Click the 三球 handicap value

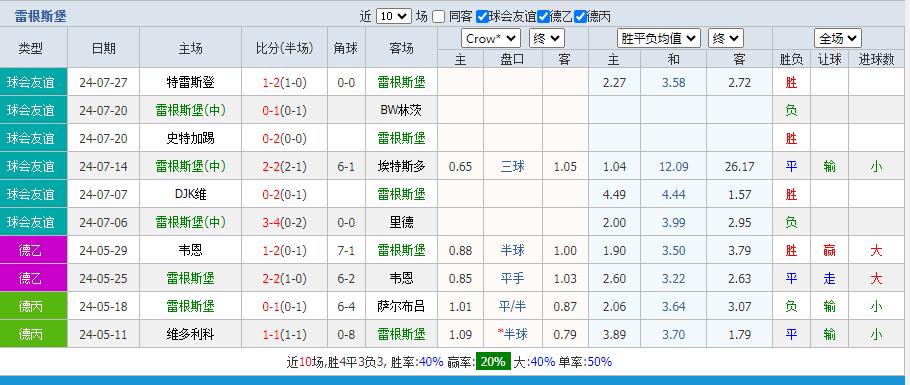(x=512, y=167)
